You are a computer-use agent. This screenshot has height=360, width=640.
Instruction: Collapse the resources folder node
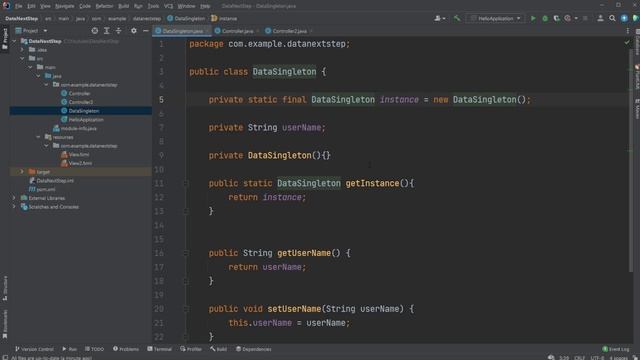38,137
